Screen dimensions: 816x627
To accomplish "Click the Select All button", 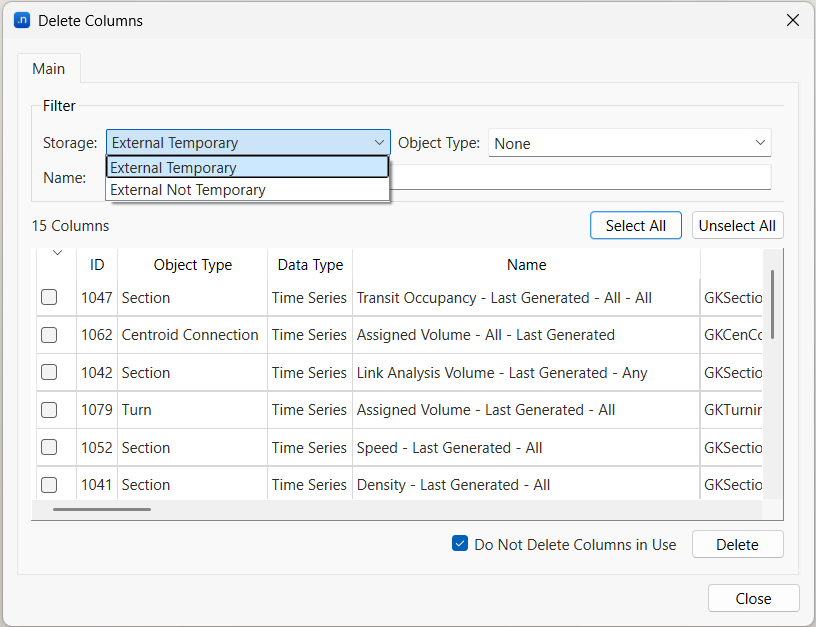I will (x=635, y=225).
